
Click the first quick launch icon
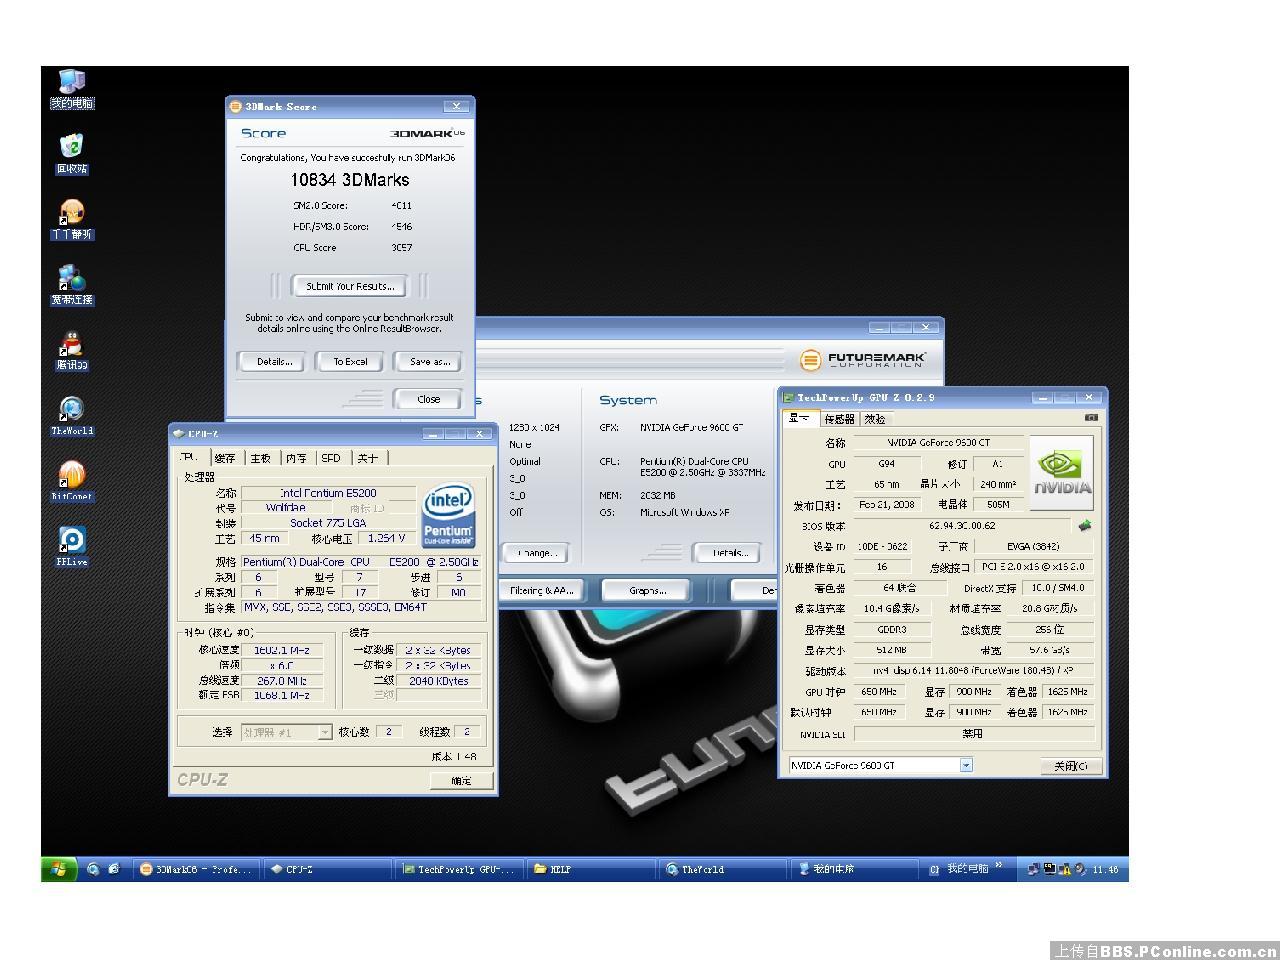[x=93, y=869]
